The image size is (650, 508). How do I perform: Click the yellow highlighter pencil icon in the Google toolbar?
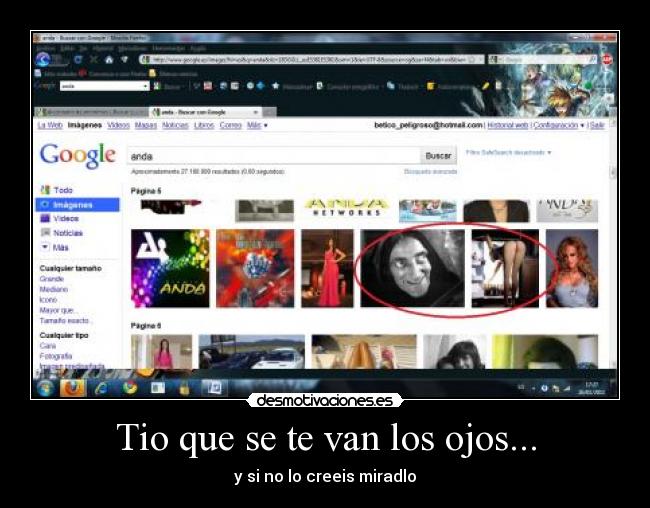485,86
